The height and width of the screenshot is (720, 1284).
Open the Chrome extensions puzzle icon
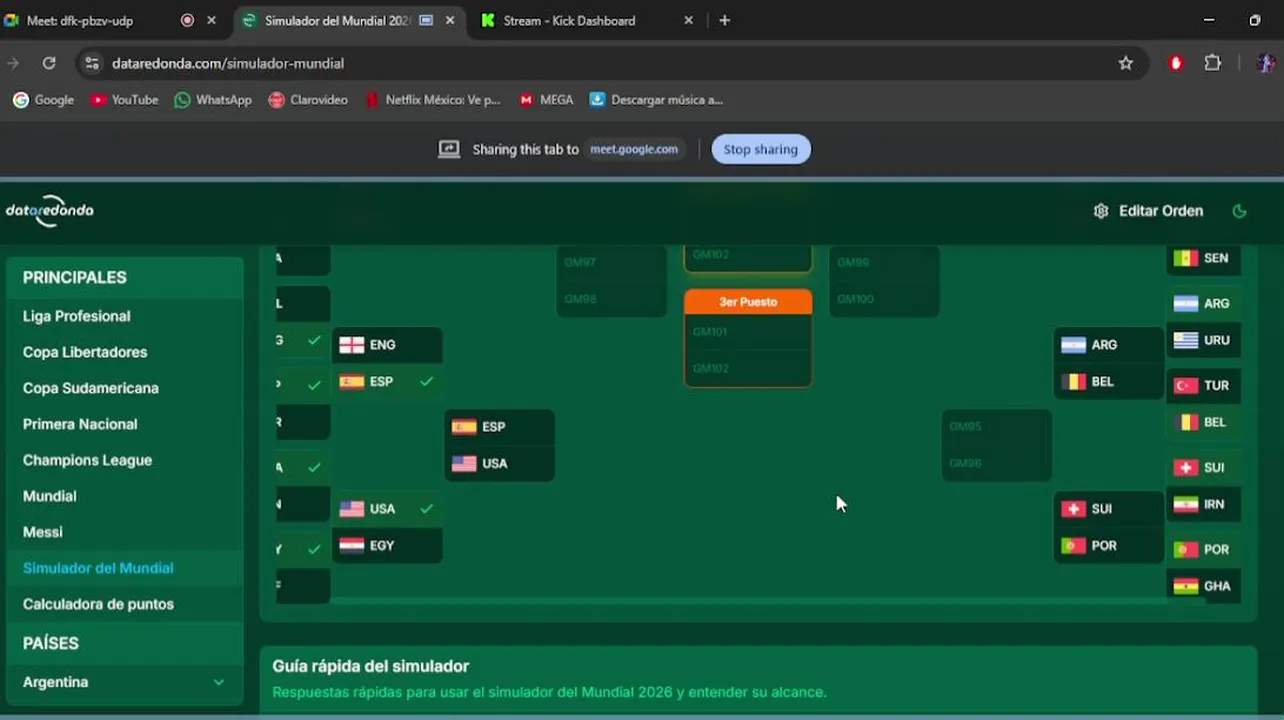[1213, 63]
